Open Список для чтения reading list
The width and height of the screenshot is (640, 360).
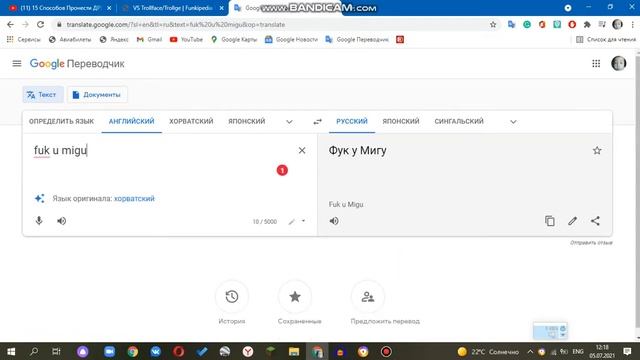(606, 40)
